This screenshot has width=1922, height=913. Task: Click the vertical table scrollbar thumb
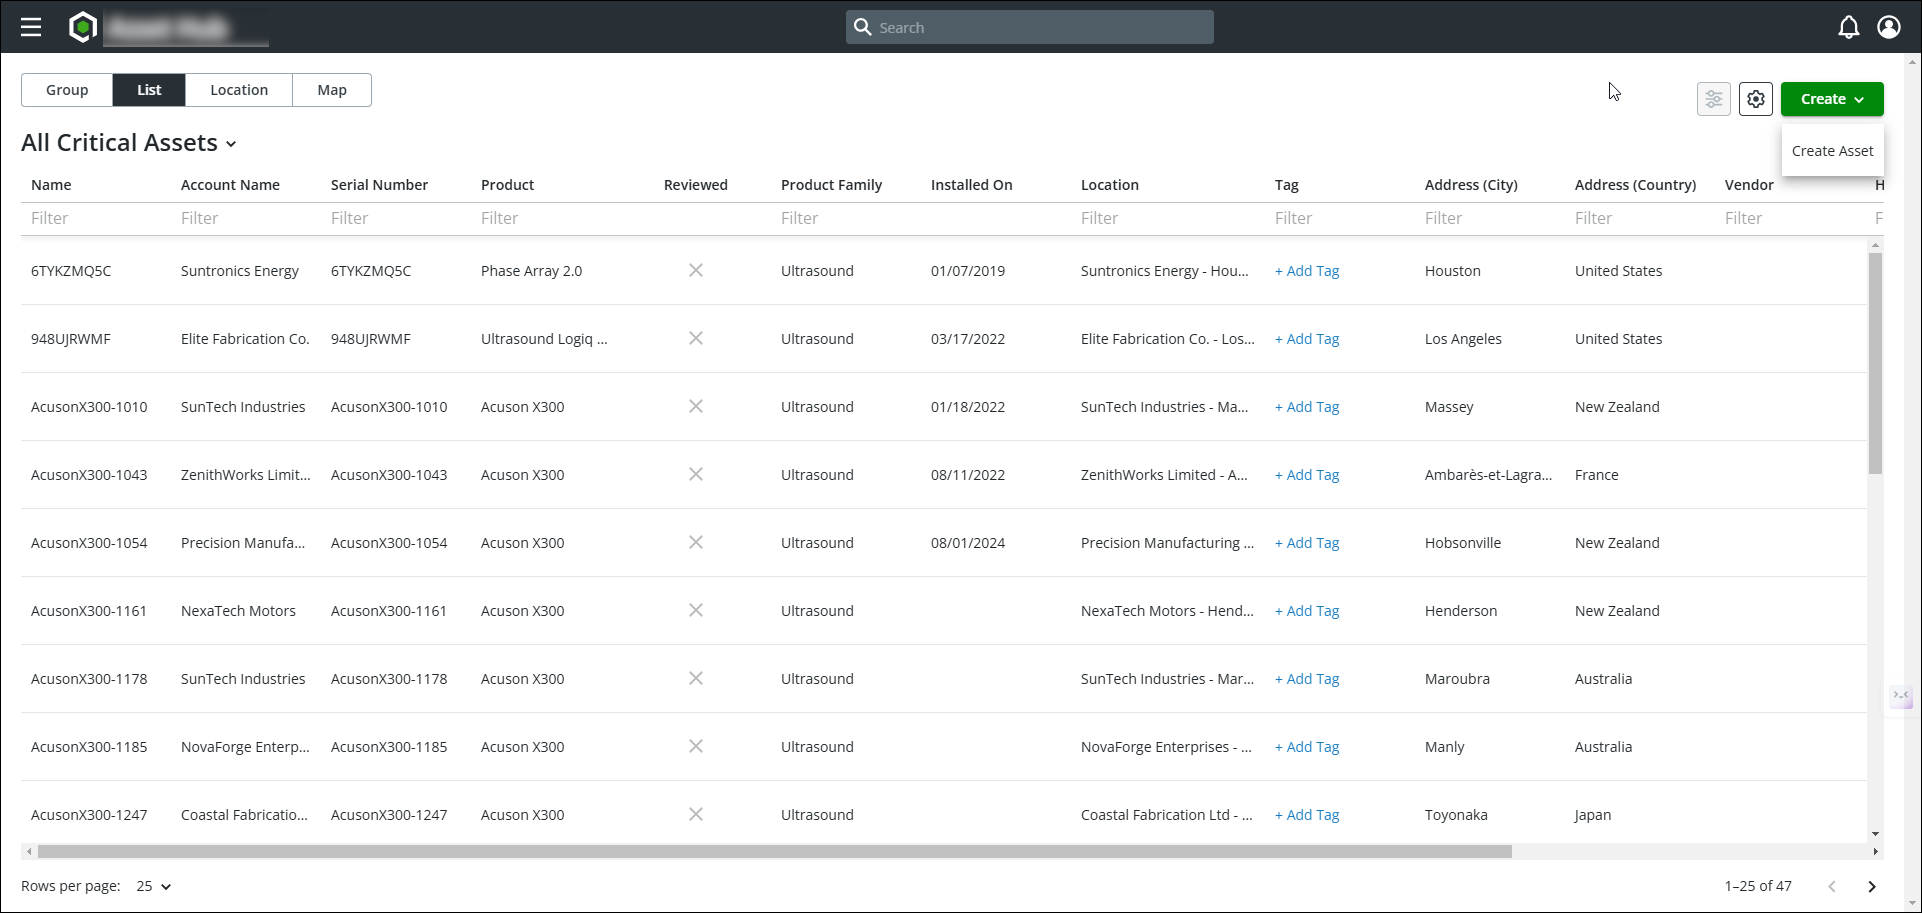(x=1875, y=363)
